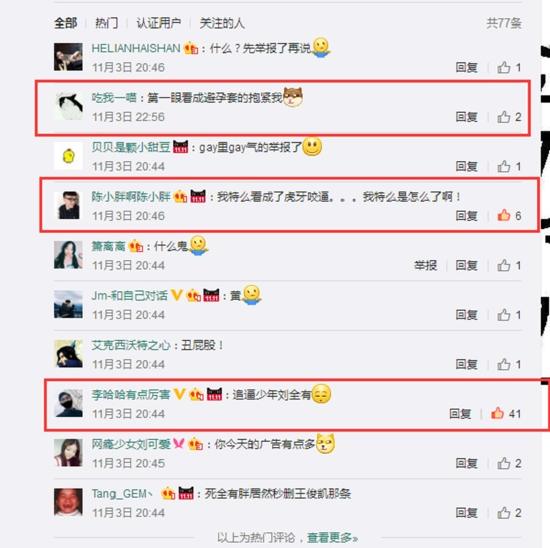
Task: Show the 全部 comments tab
Action: pos(66,23)
